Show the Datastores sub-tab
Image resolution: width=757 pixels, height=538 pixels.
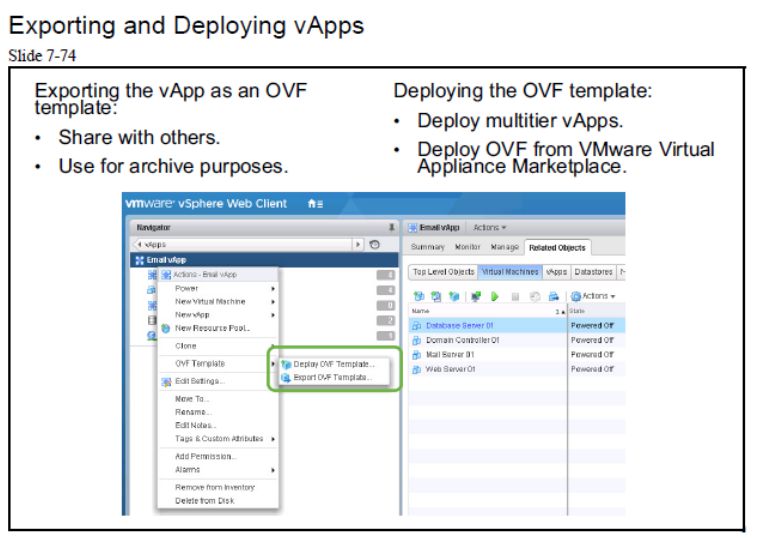tap(593, 272)
